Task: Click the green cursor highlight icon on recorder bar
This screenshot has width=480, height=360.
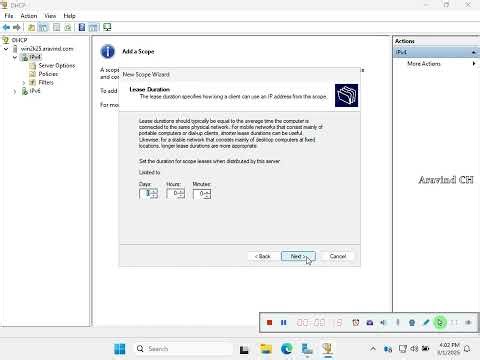Action: click(x=440, y=322)
